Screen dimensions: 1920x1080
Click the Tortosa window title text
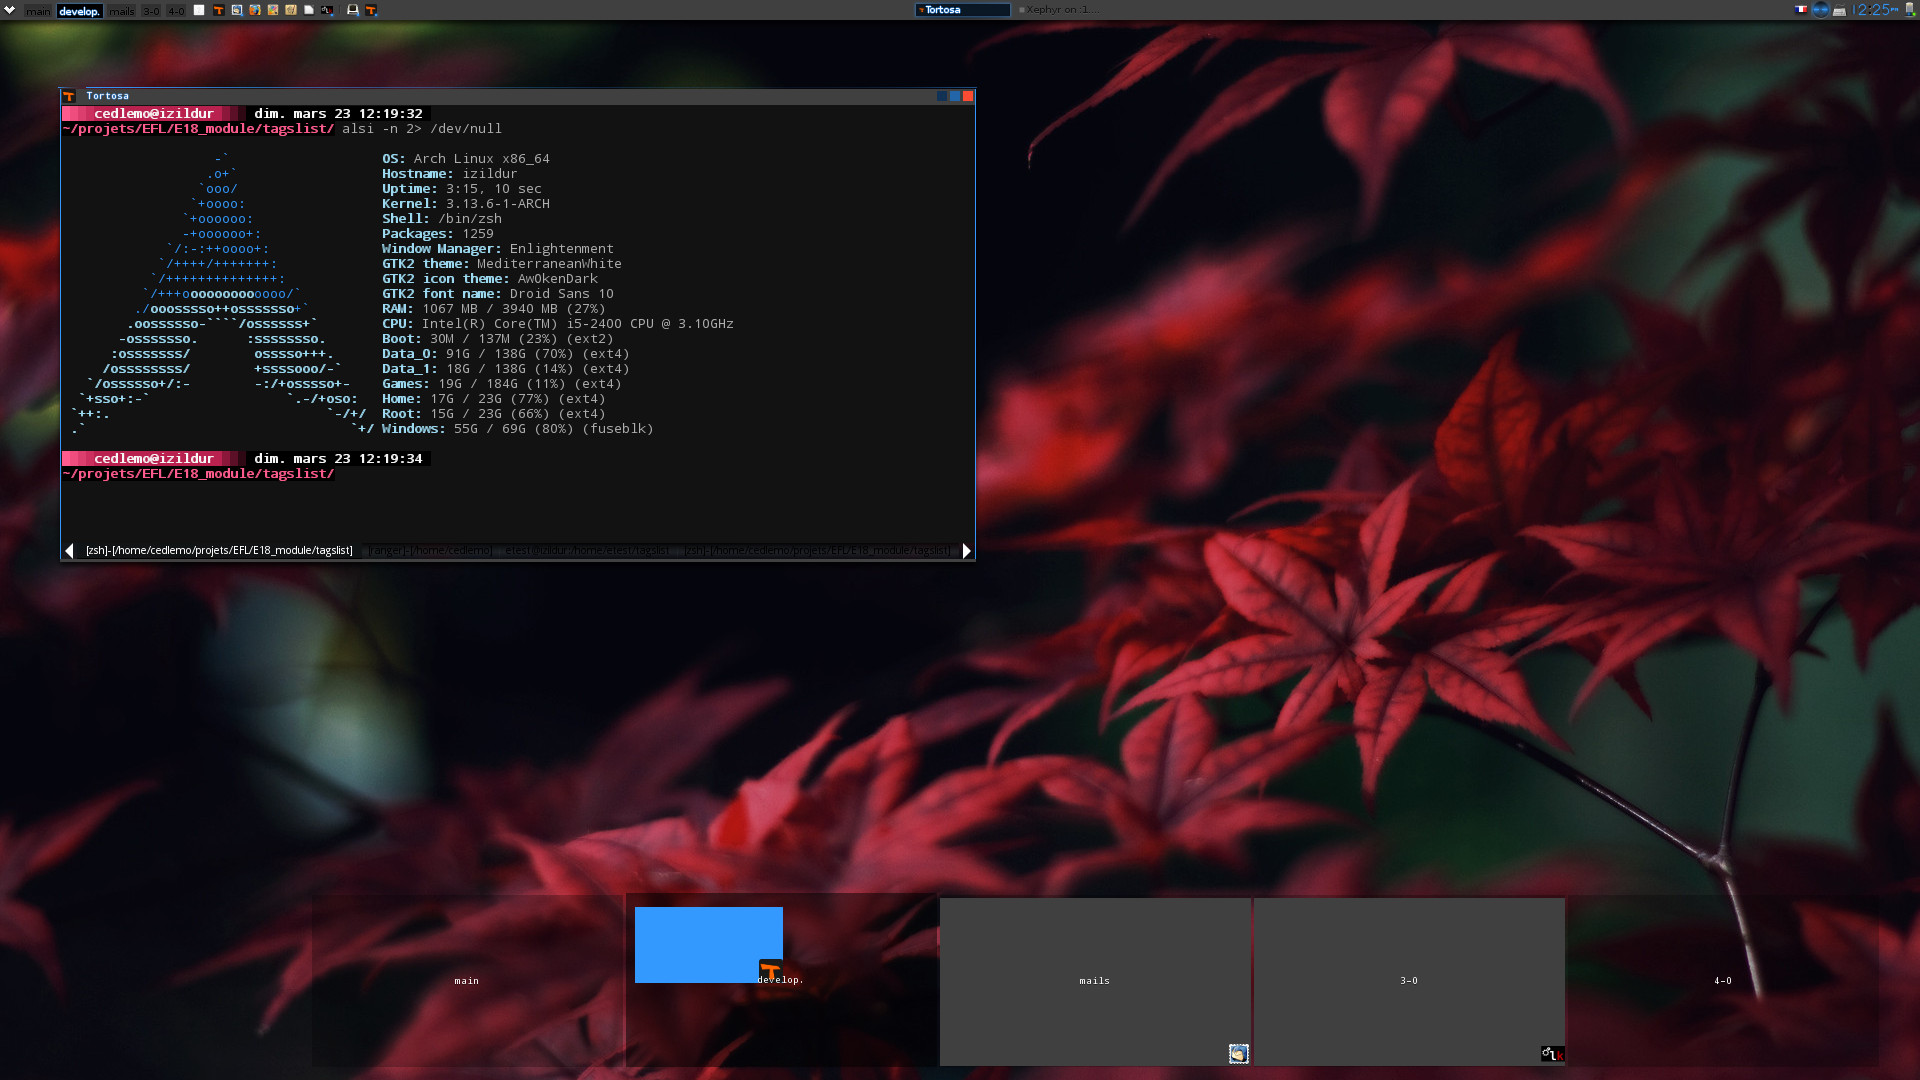(107, 96)
